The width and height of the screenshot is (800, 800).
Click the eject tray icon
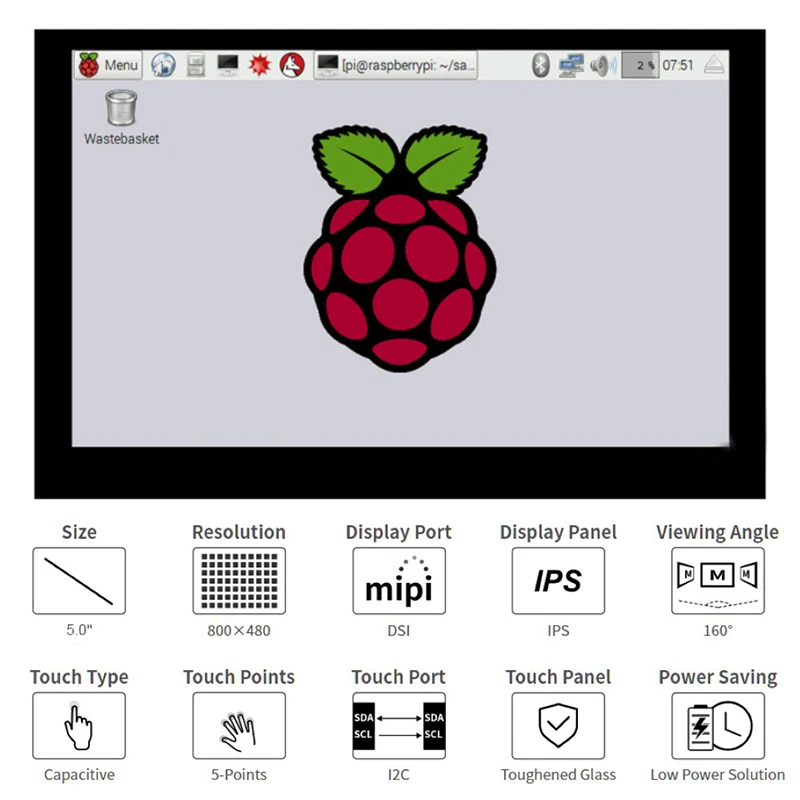[714, 65]
